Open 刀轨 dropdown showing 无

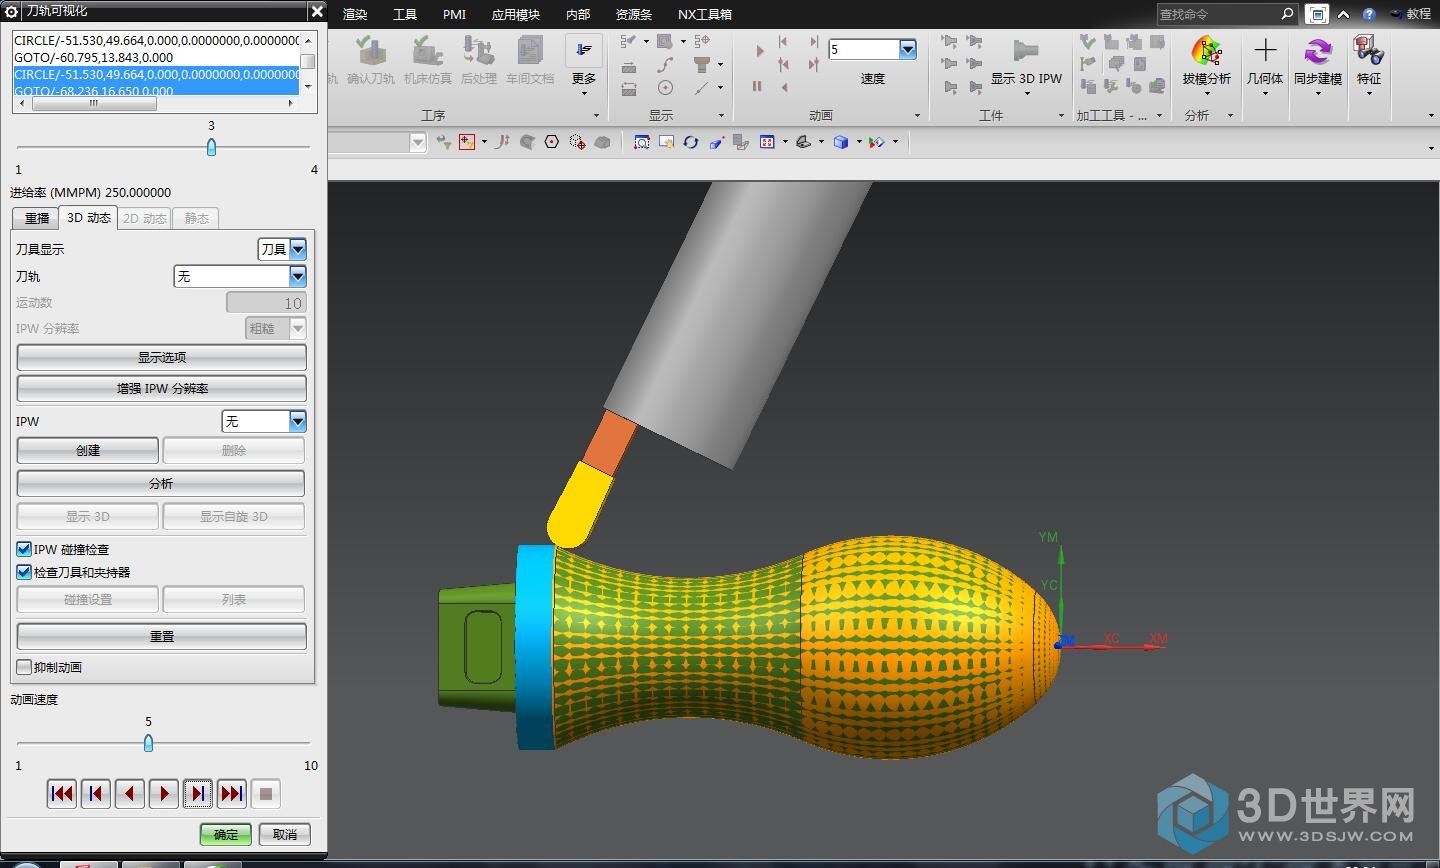click(x=240, y=276)
